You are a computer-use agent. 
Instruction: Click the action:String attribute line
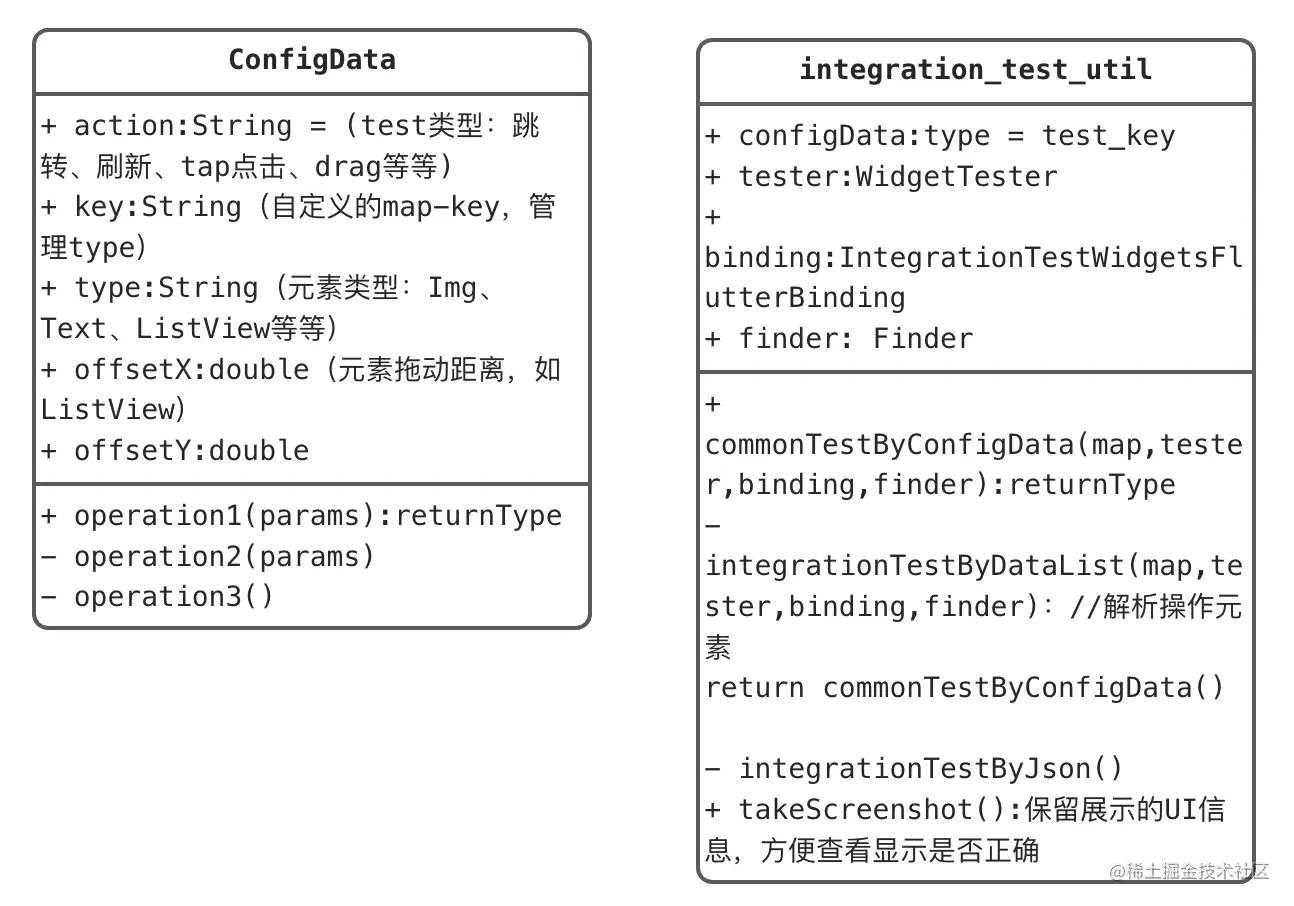click(291, 146)
